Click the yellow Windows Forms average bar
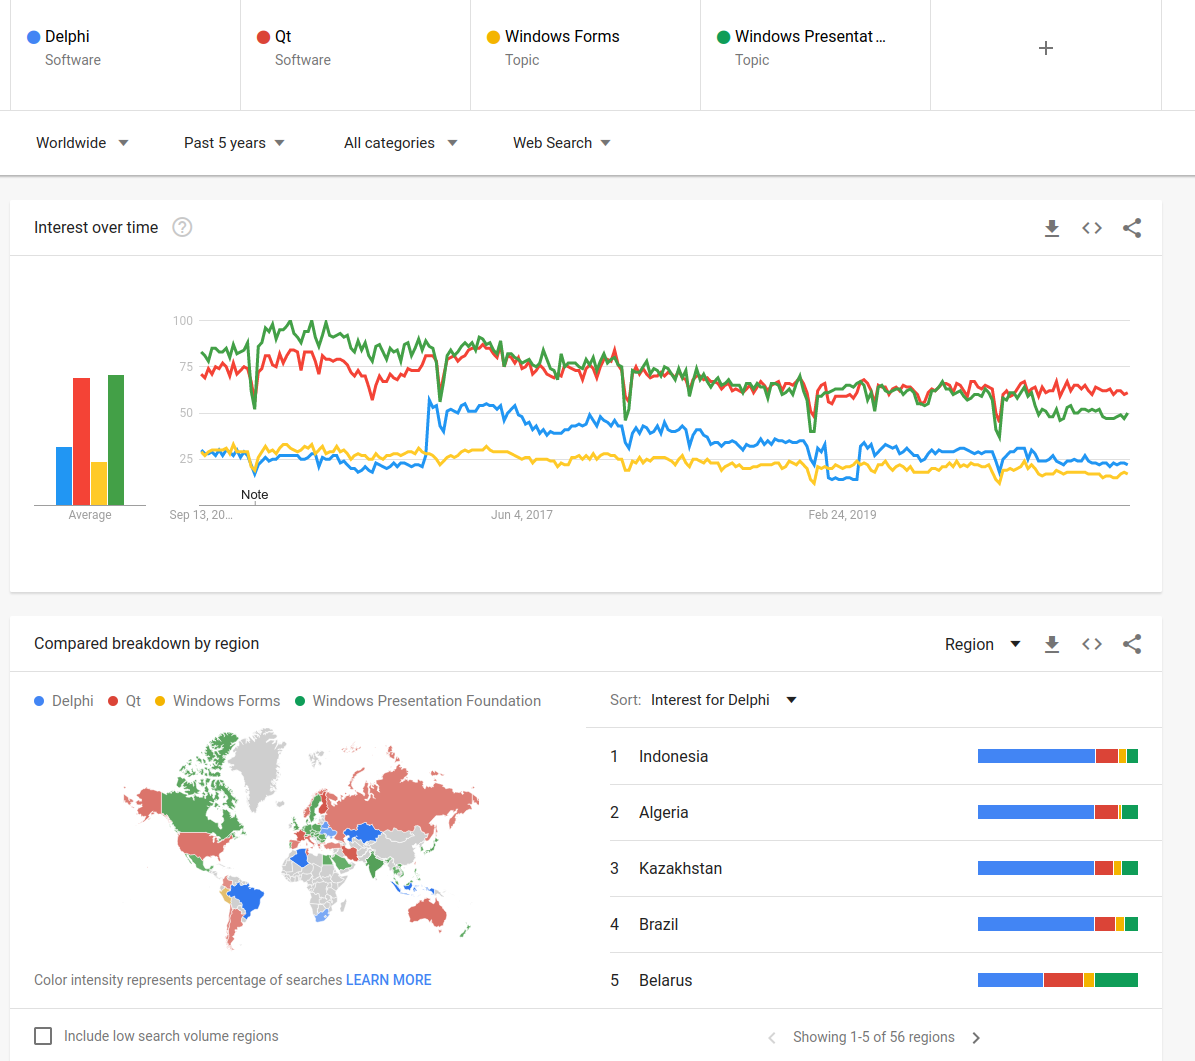The height and width of the screenshot is (1061, 1195). 99,483
